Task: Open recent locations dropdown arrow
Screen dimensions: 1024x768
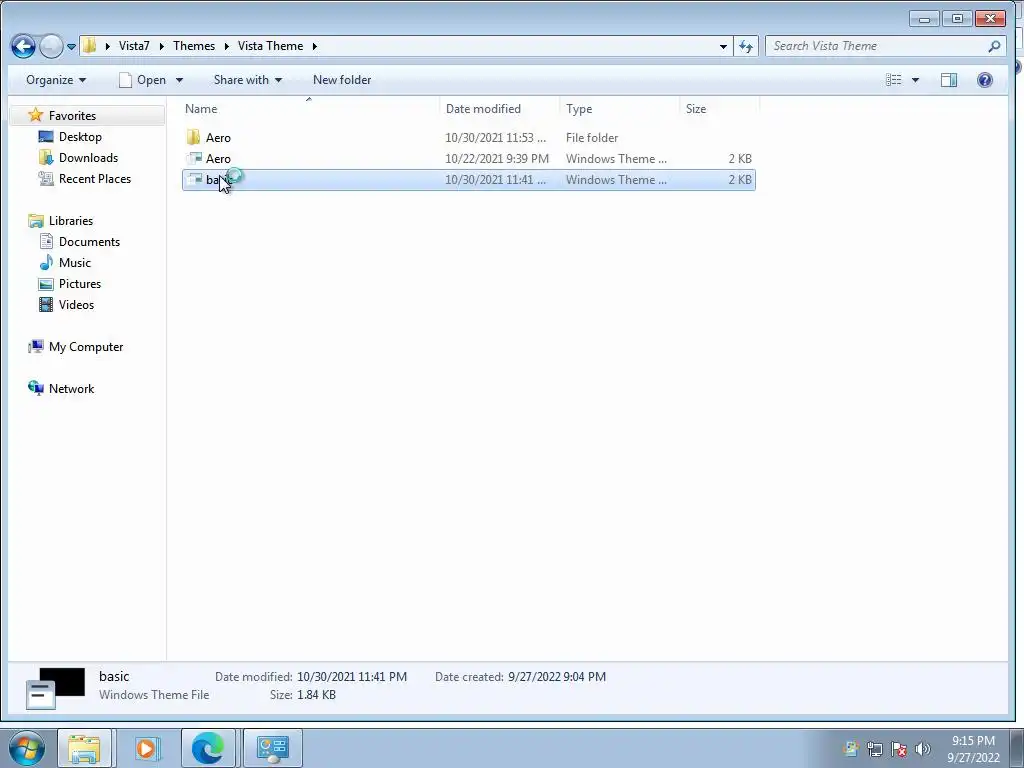Action: click(x=71, y=47)
